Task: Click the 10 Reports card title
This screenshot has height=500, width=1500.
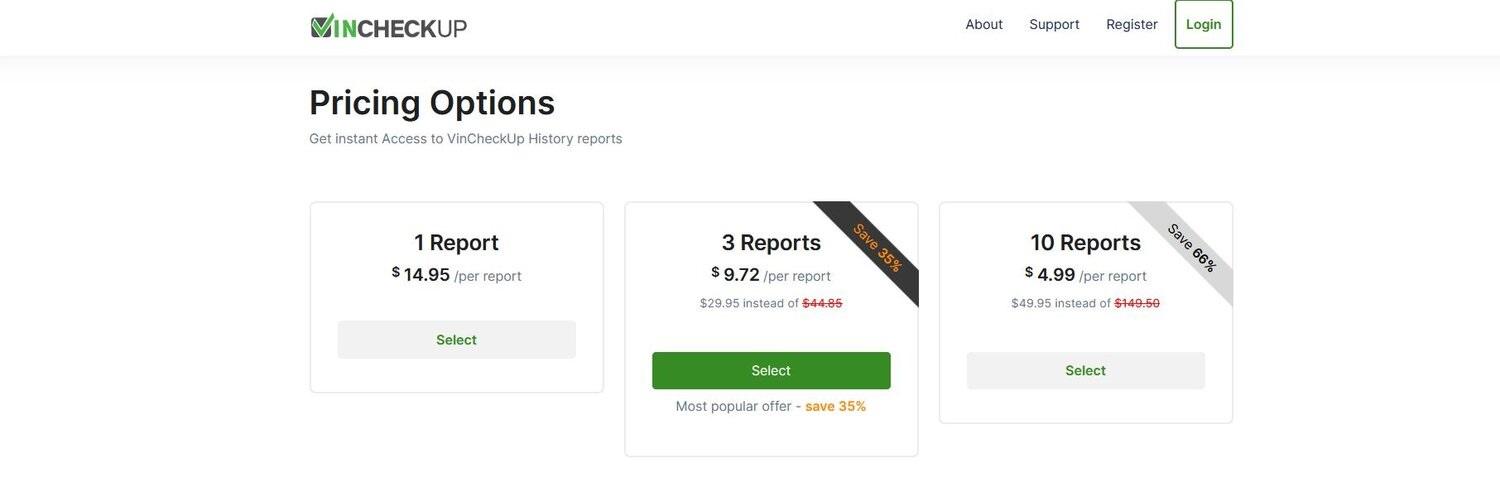Action: click(1085, 243)
